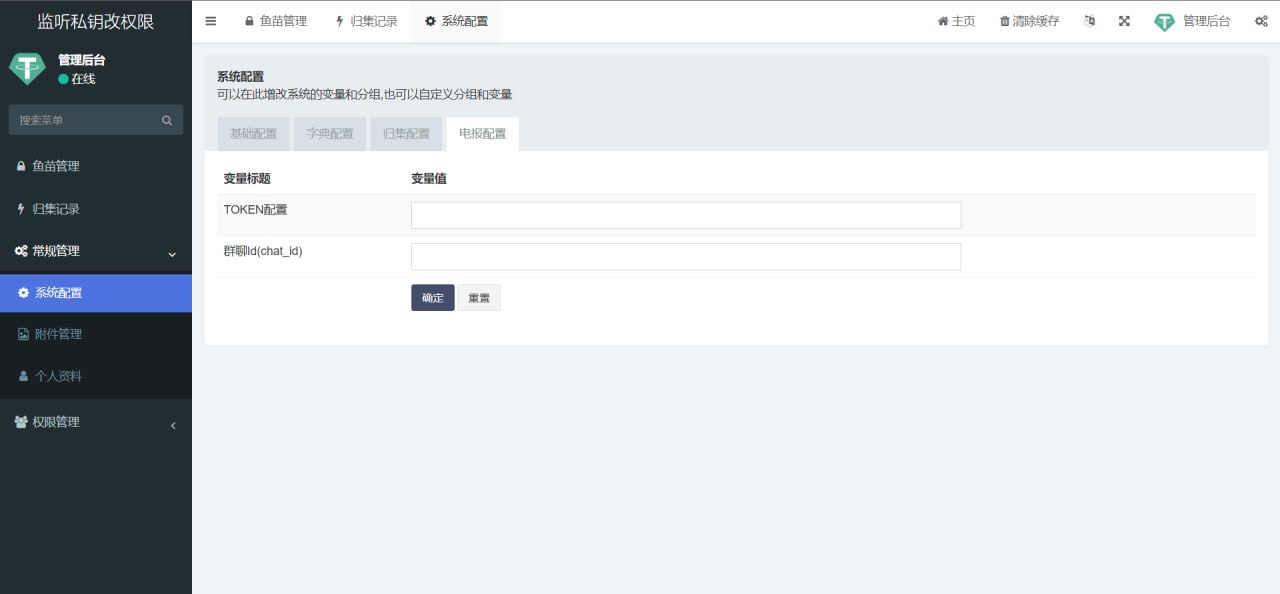Click the 管理后台 username in the sidebar
This screenshot has height=594, width=1280.
81,60
